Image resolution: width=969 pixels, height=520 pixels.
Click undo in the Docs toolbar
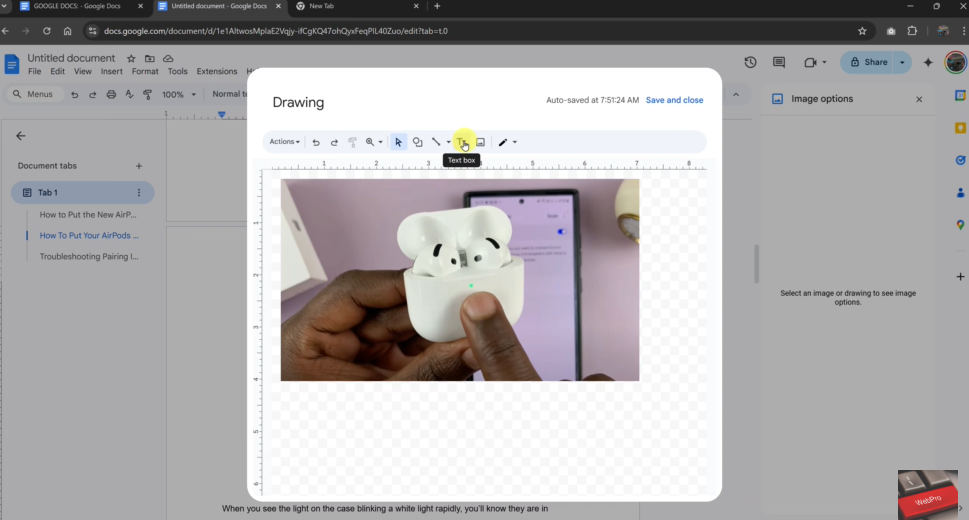(x=75, y=95)
